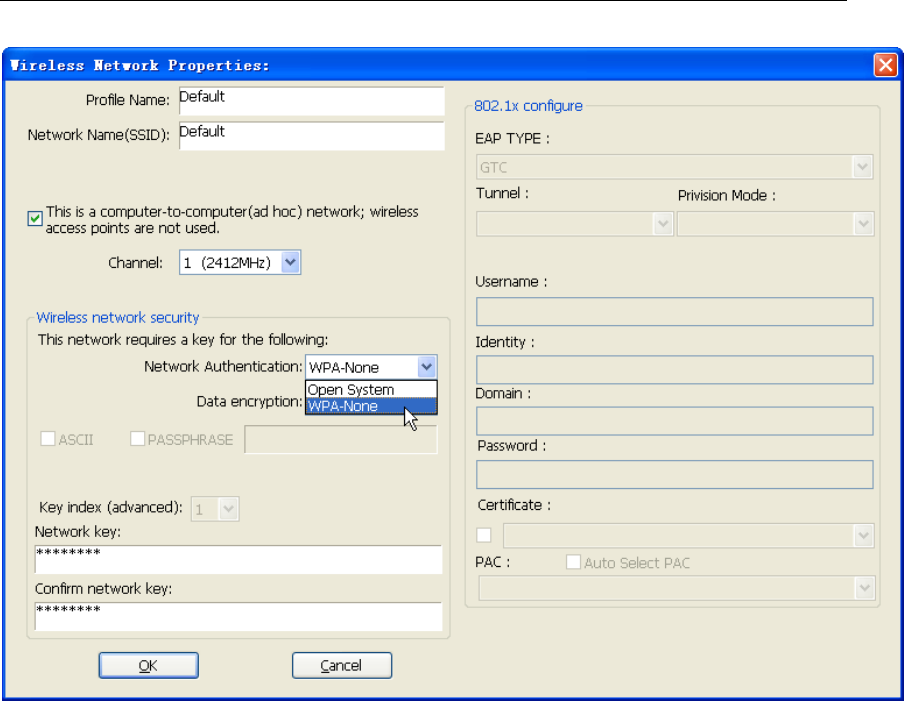Select Open System from the list
The height and width of the screenshot is (701, 904).
[x=371, y=390]
